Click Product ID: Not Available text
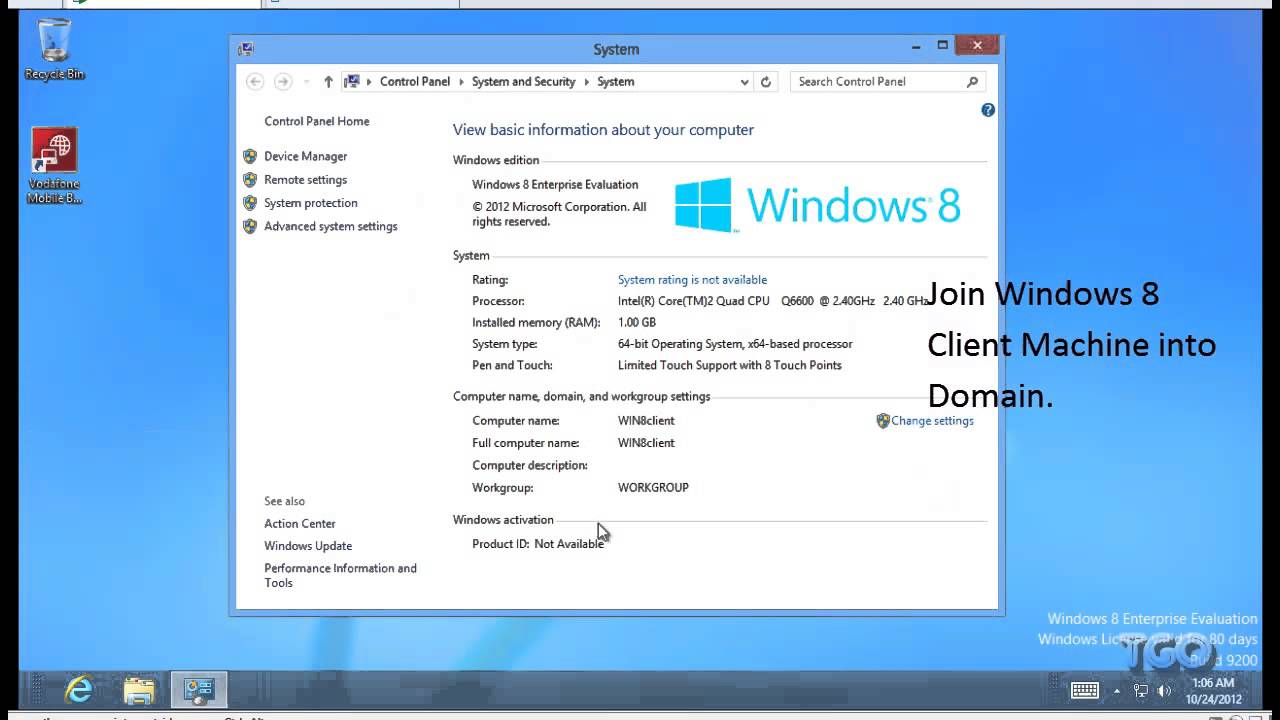This screenshot has height=720, width=1280. pos(538,544)
